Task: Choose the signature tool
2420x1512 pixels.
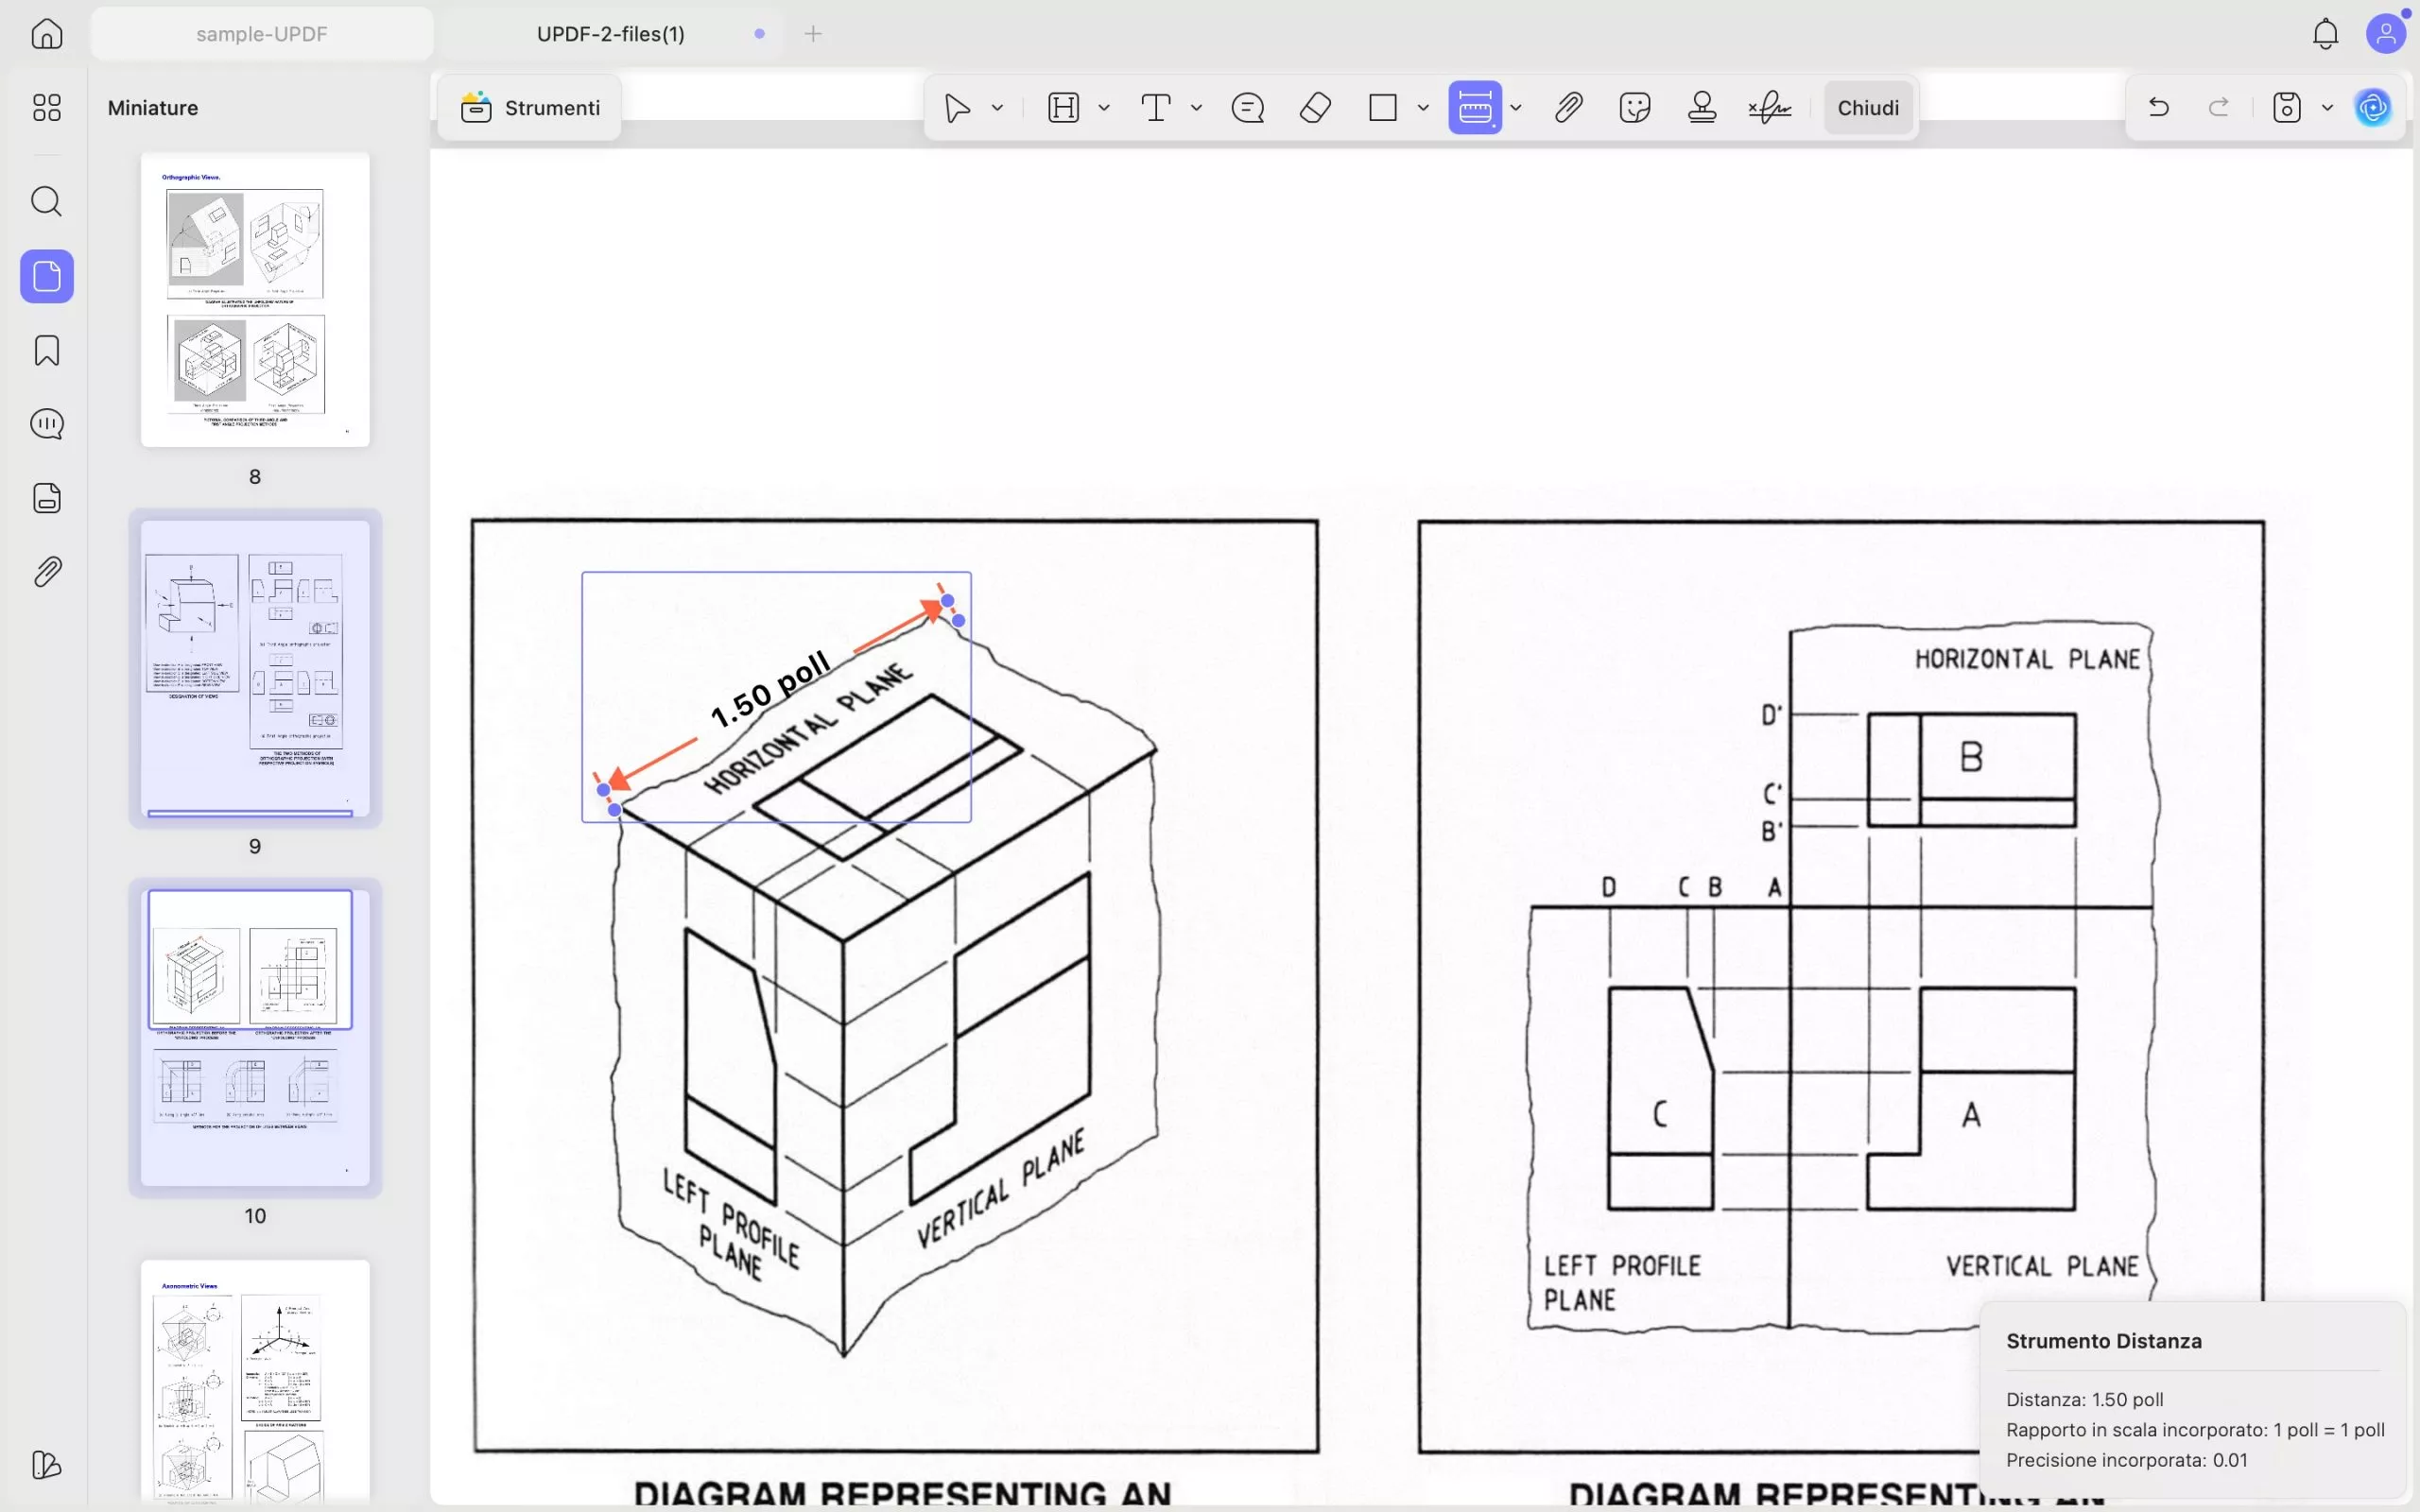Action: (x=1769, y=107)
